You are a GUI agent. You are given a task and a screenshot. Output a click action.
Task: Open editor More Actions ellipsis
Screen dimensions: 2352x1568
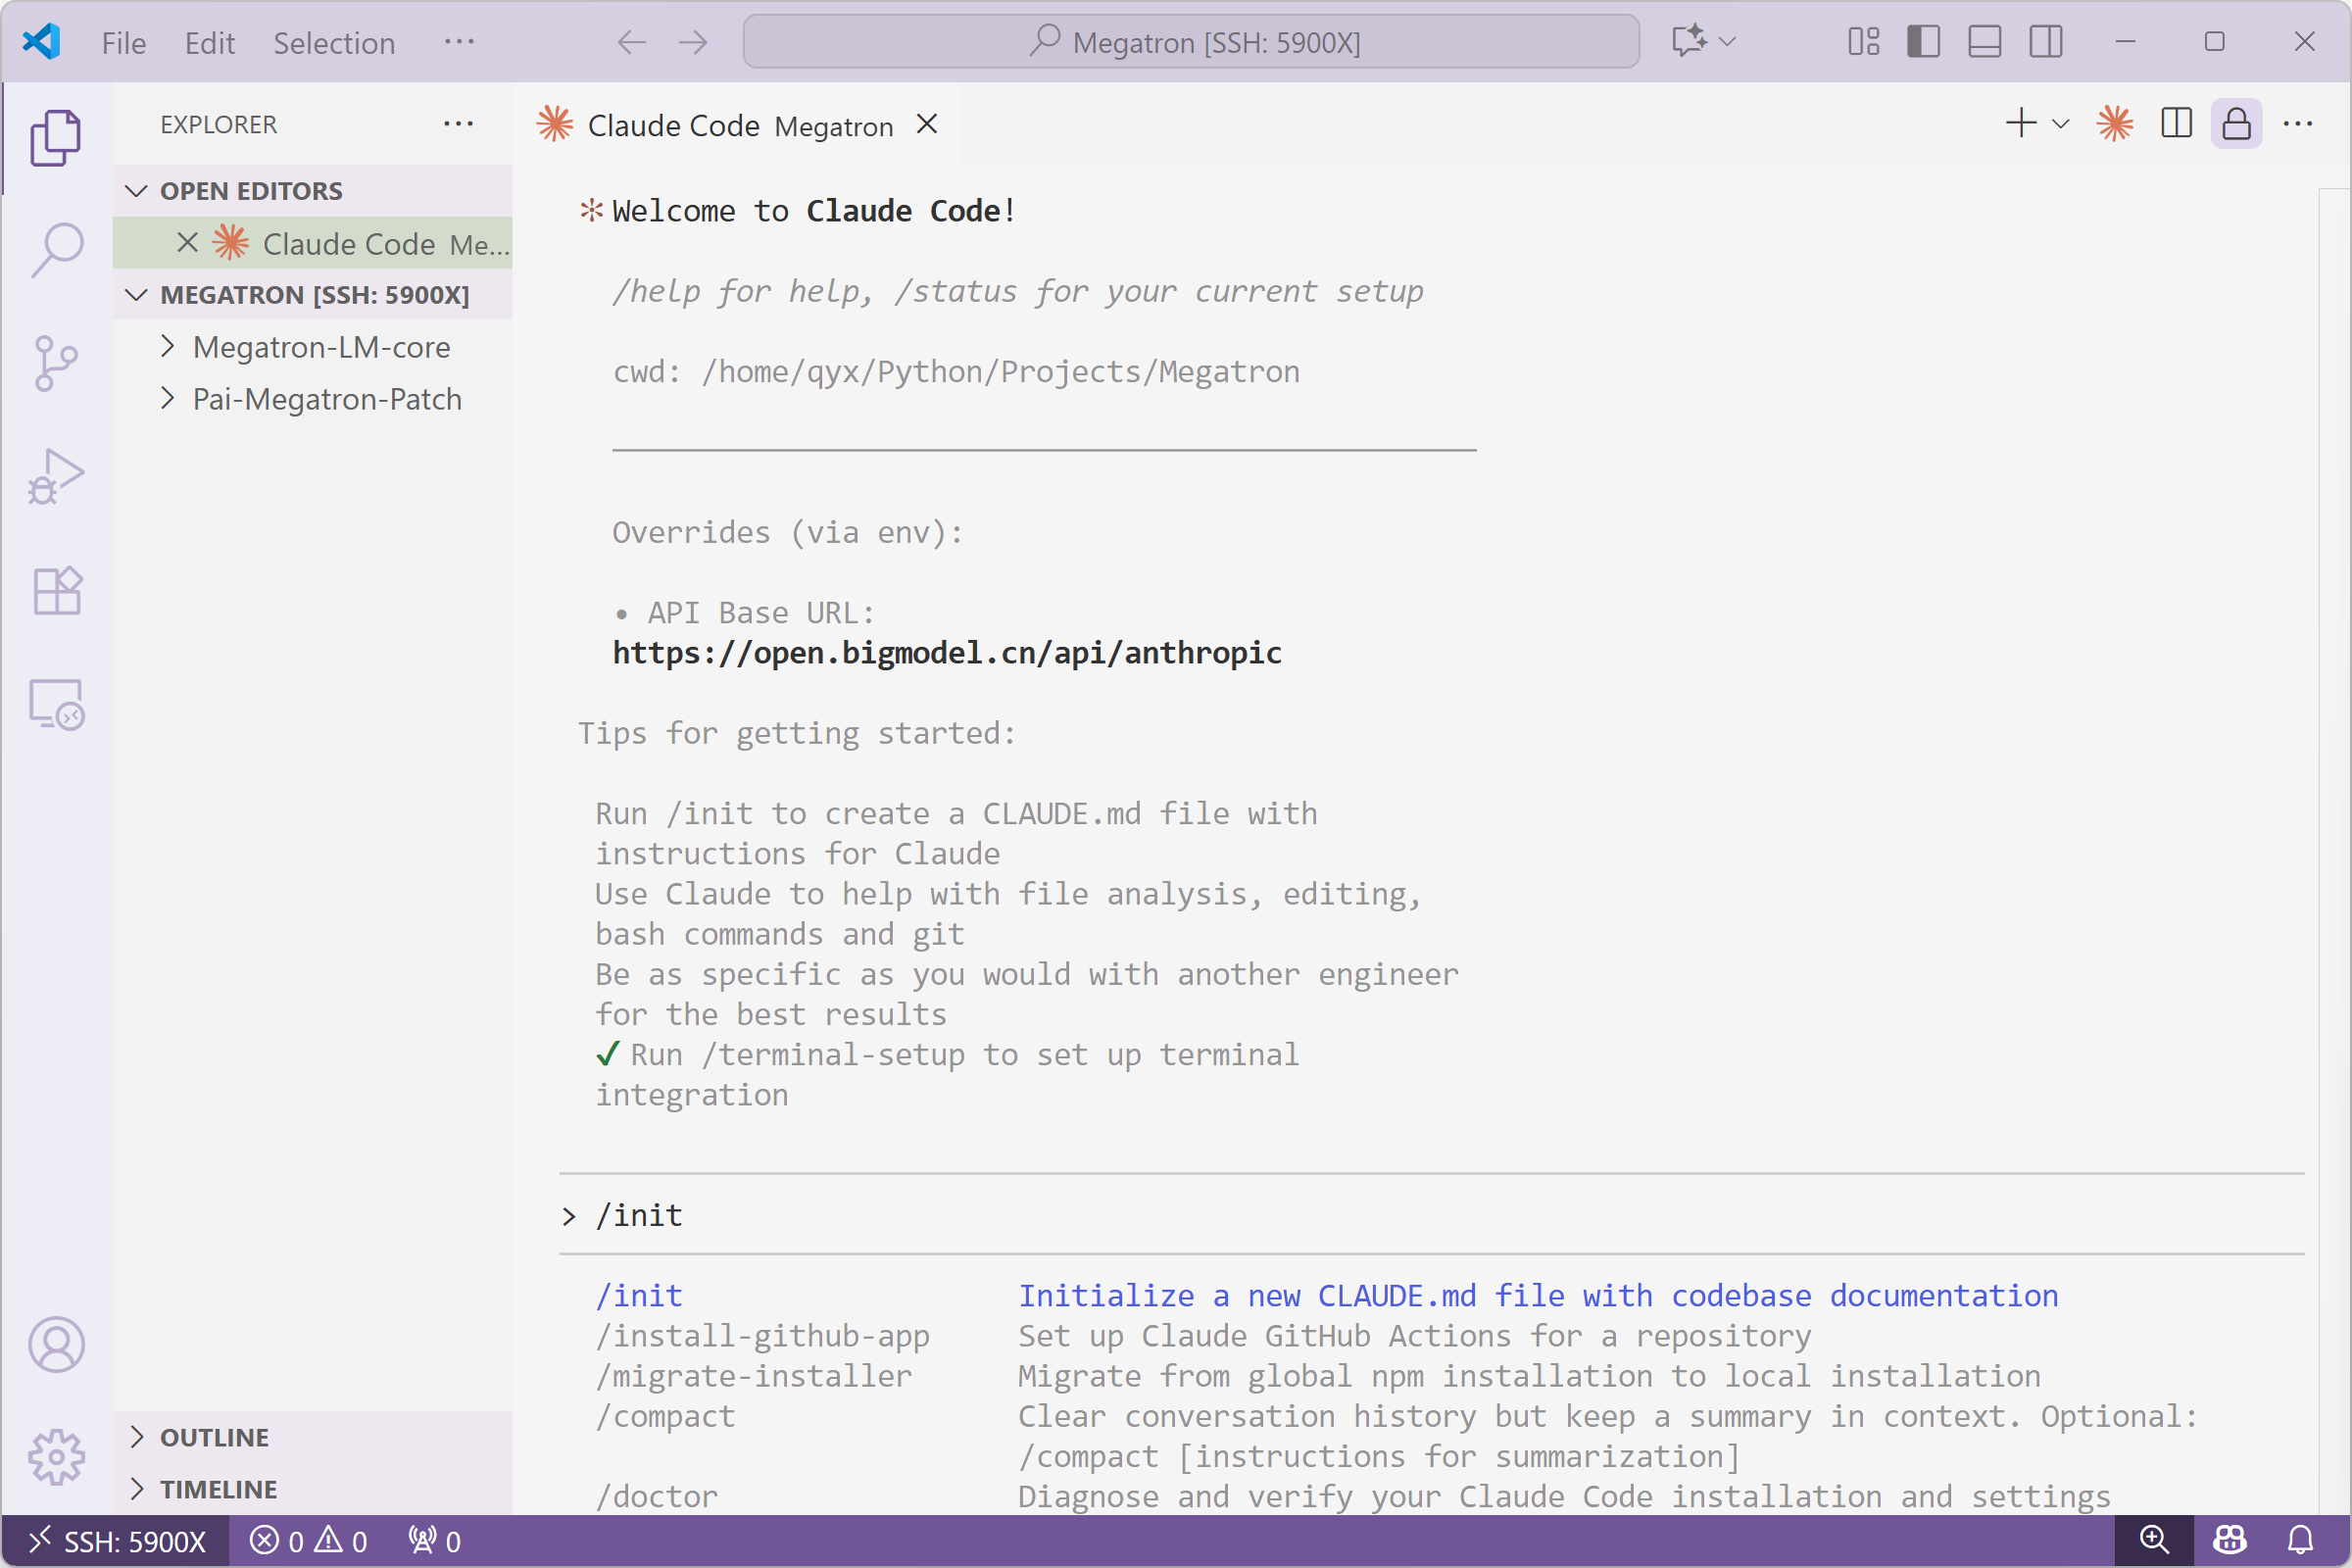click(x=2298, y=124)
